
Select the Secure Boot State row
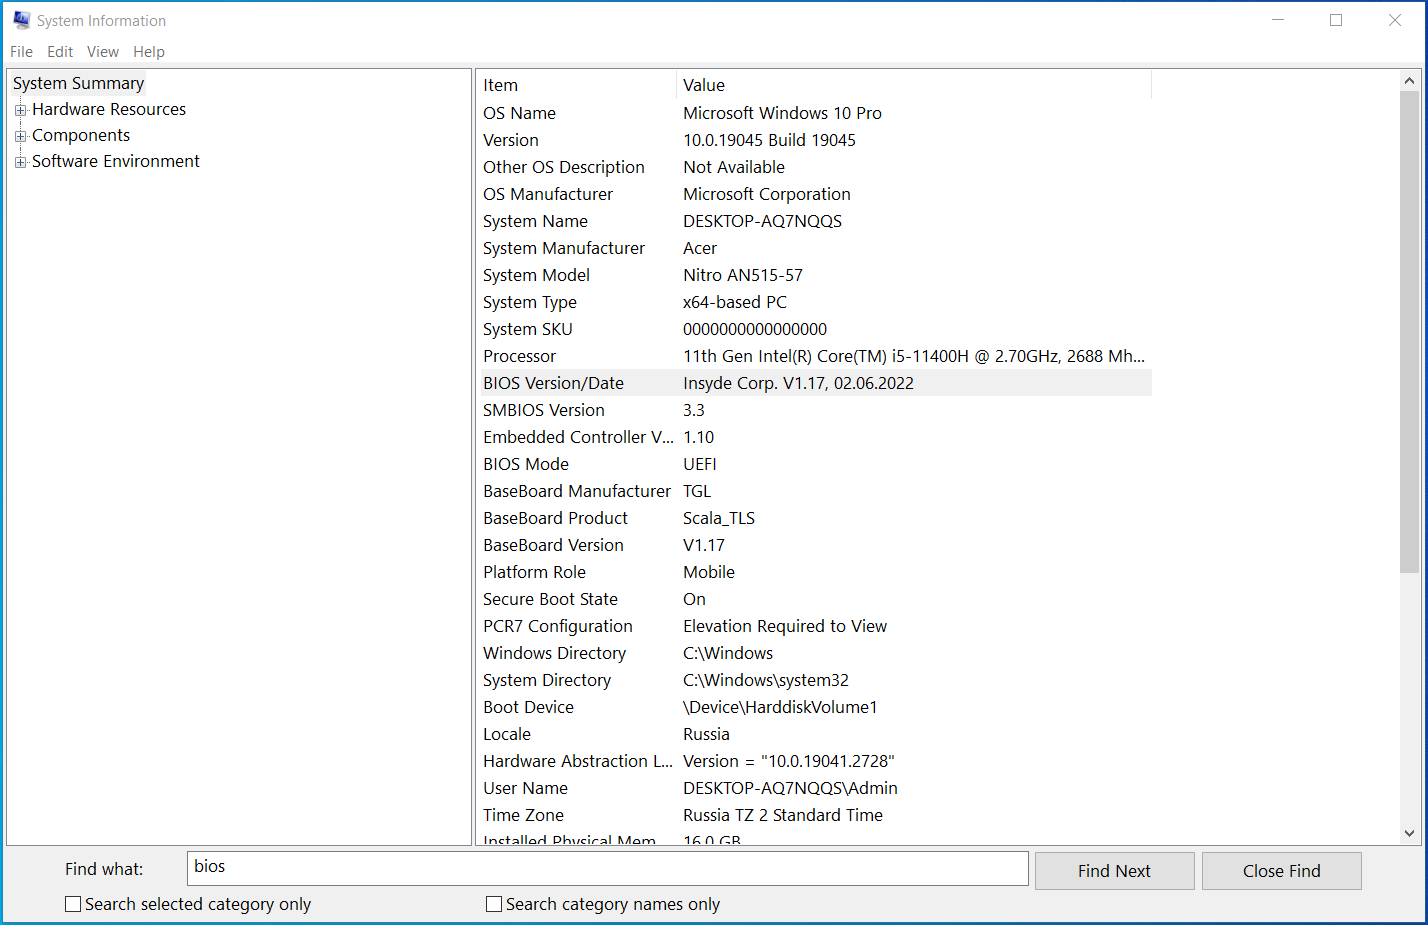click(815, 599)
